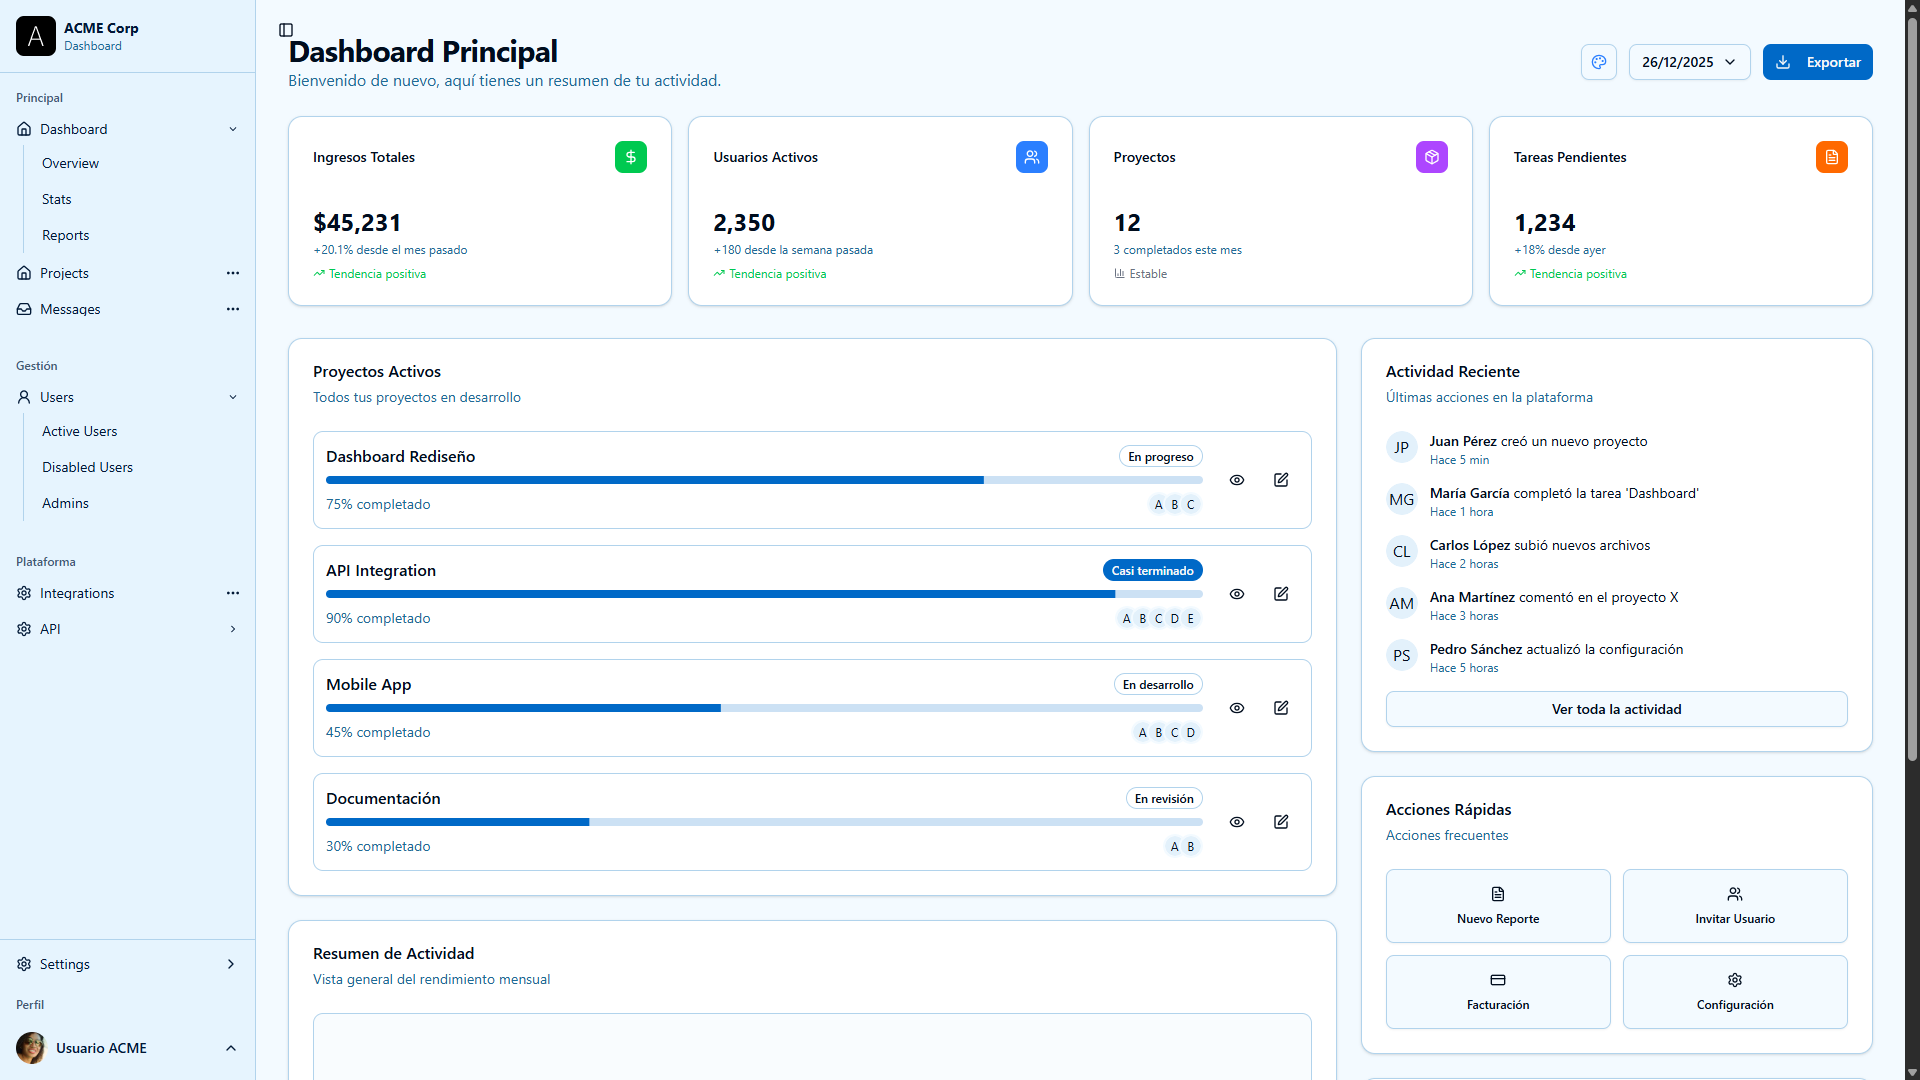Screen dimensions: 1920x1080
Task: Open the Facturación quick action
Action: [1497, 991]
